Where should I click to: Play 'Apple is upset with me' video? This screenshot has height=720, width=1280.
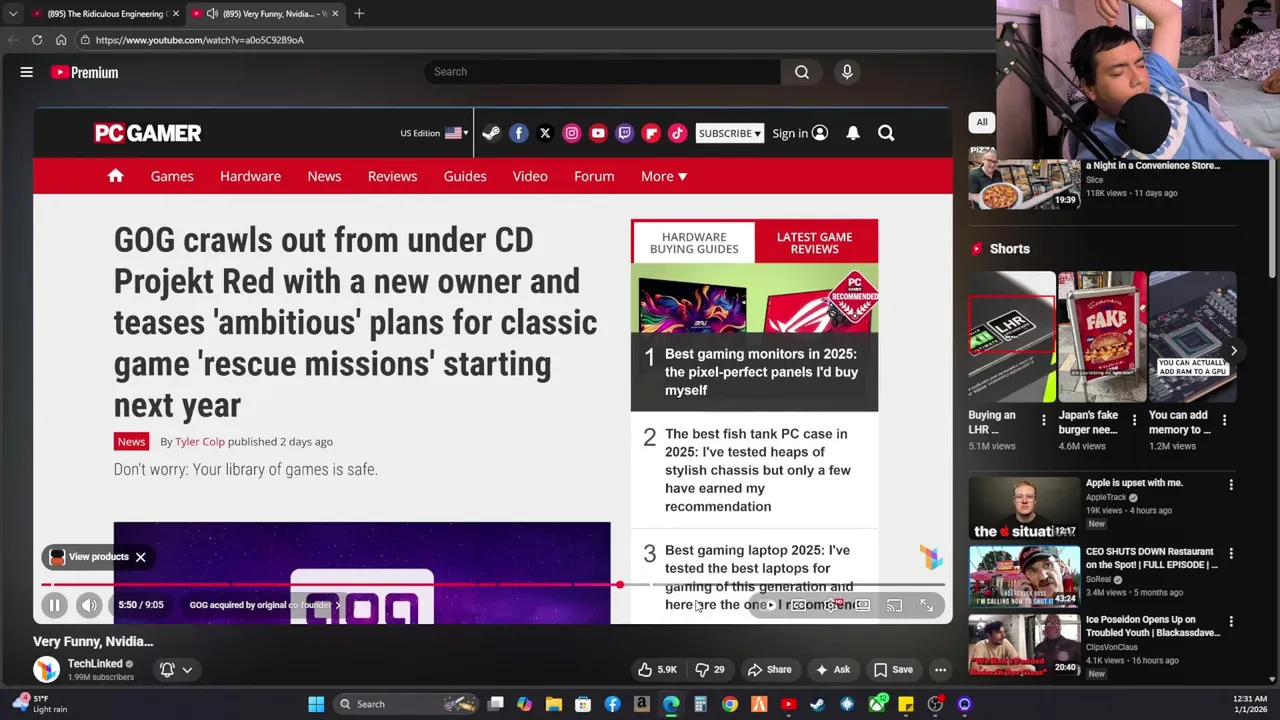click(x=1024, y=509)
